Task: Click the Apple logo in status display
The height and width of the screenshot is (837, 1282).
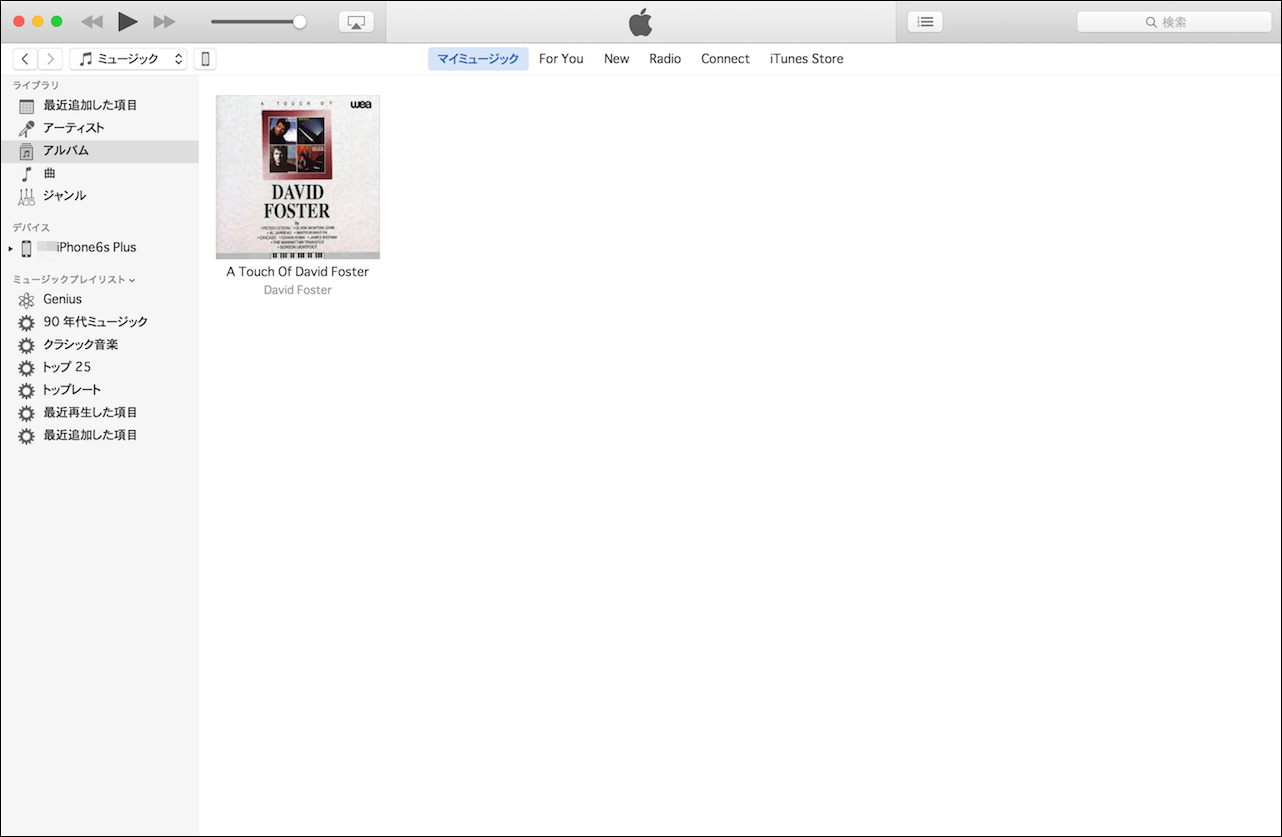Action: [640, 21]
